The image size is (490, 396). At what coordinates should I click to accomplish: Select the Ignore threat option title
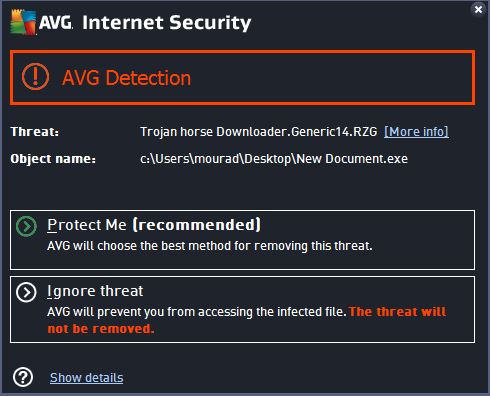click(95, 291)
